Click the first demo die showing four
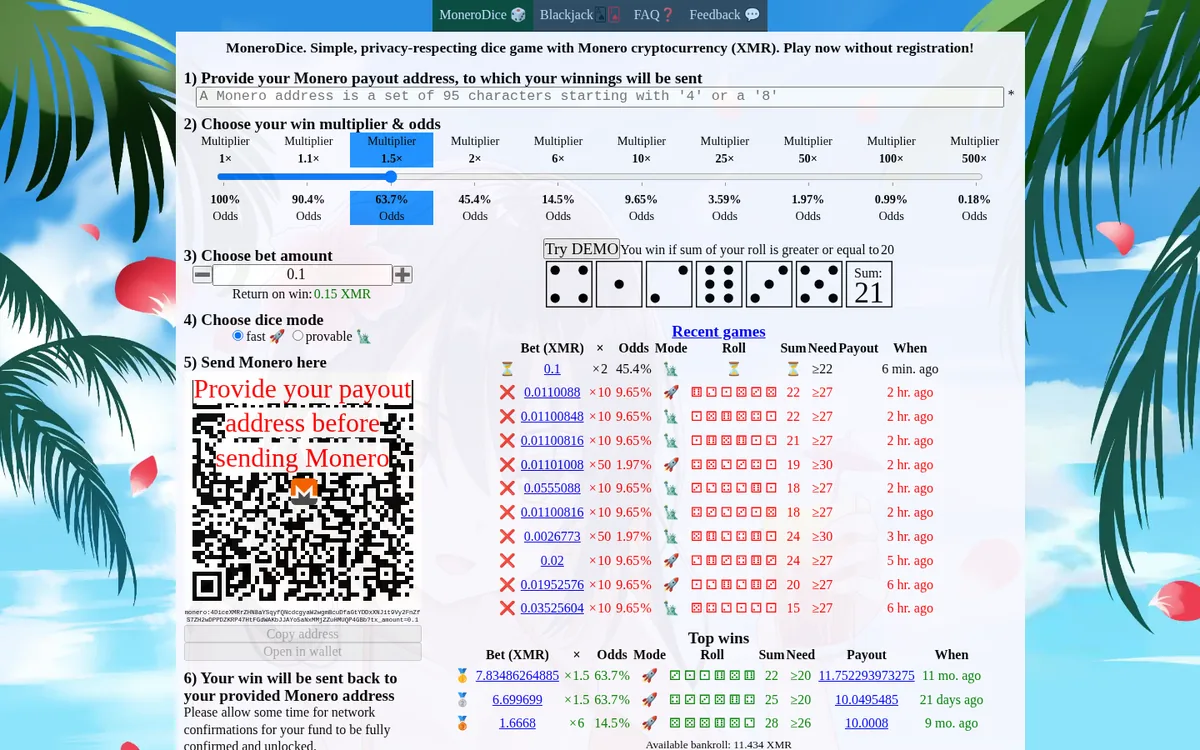 coord(569,284)
